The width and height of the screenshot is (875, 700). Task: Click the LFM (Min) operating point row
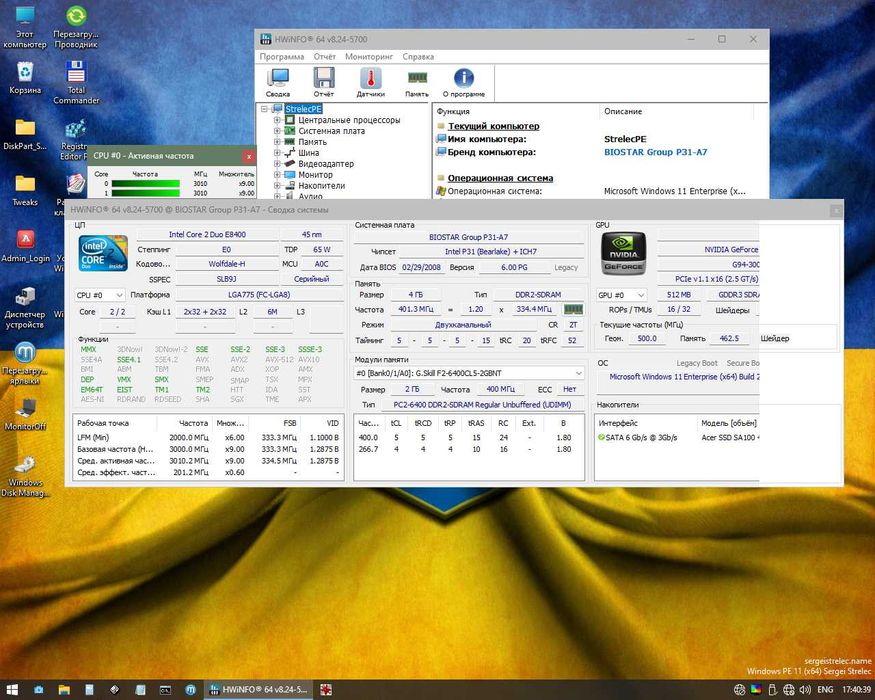coord(208,438)
